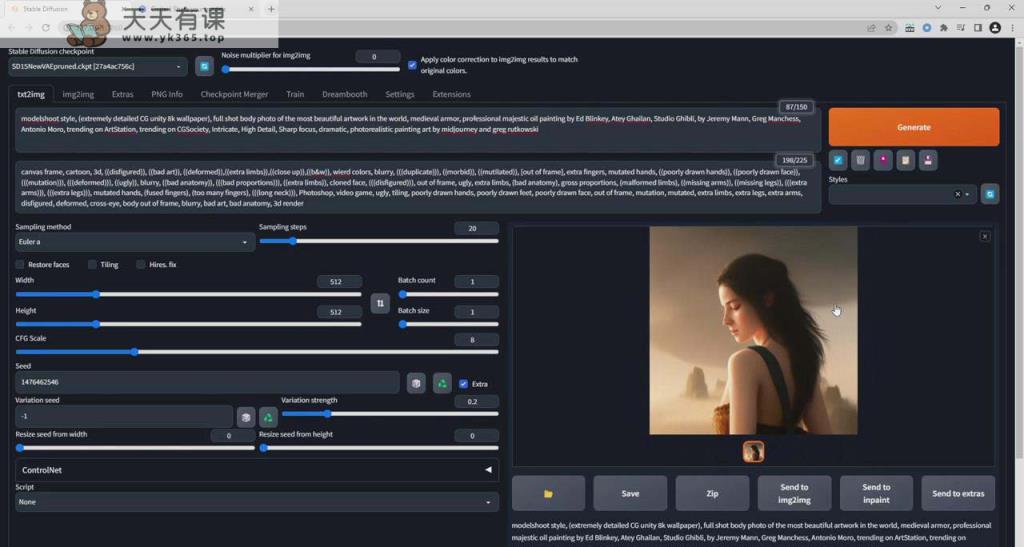Reuse last seed with recycle icon
The height and width of the screenshot is (547, 1024).
click(442, 383)
